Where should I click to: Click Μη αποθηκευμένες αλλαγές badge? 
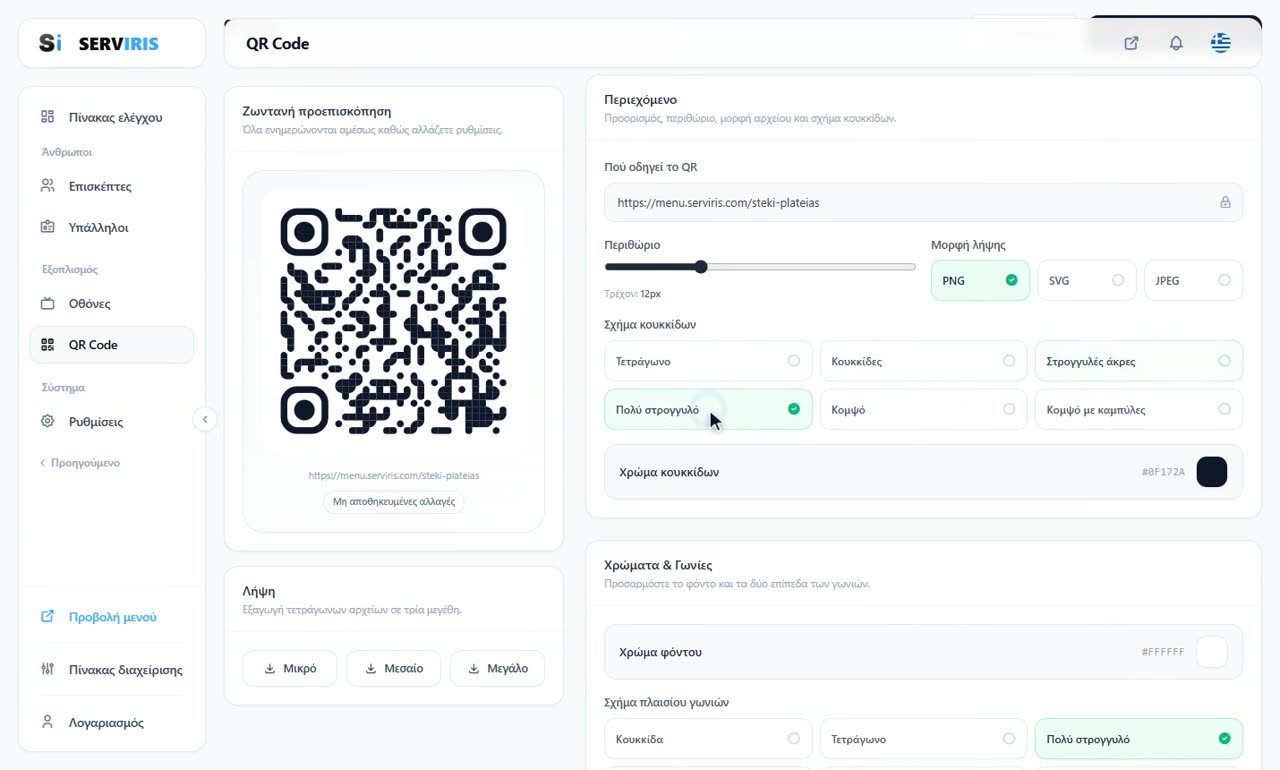pyautogui.click(x=394, y=501)
